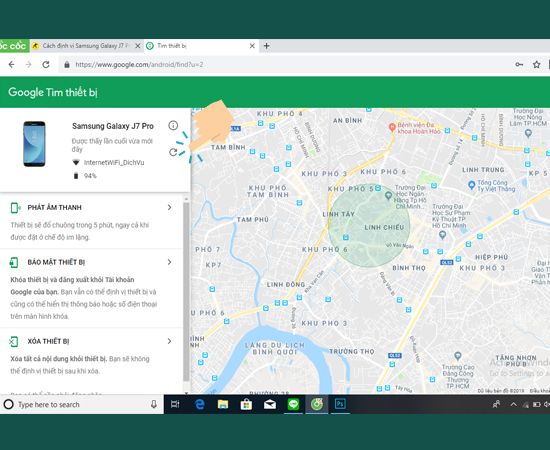Click the 'TRƯỜNG THỌ' map label

[x=352, y=351]
